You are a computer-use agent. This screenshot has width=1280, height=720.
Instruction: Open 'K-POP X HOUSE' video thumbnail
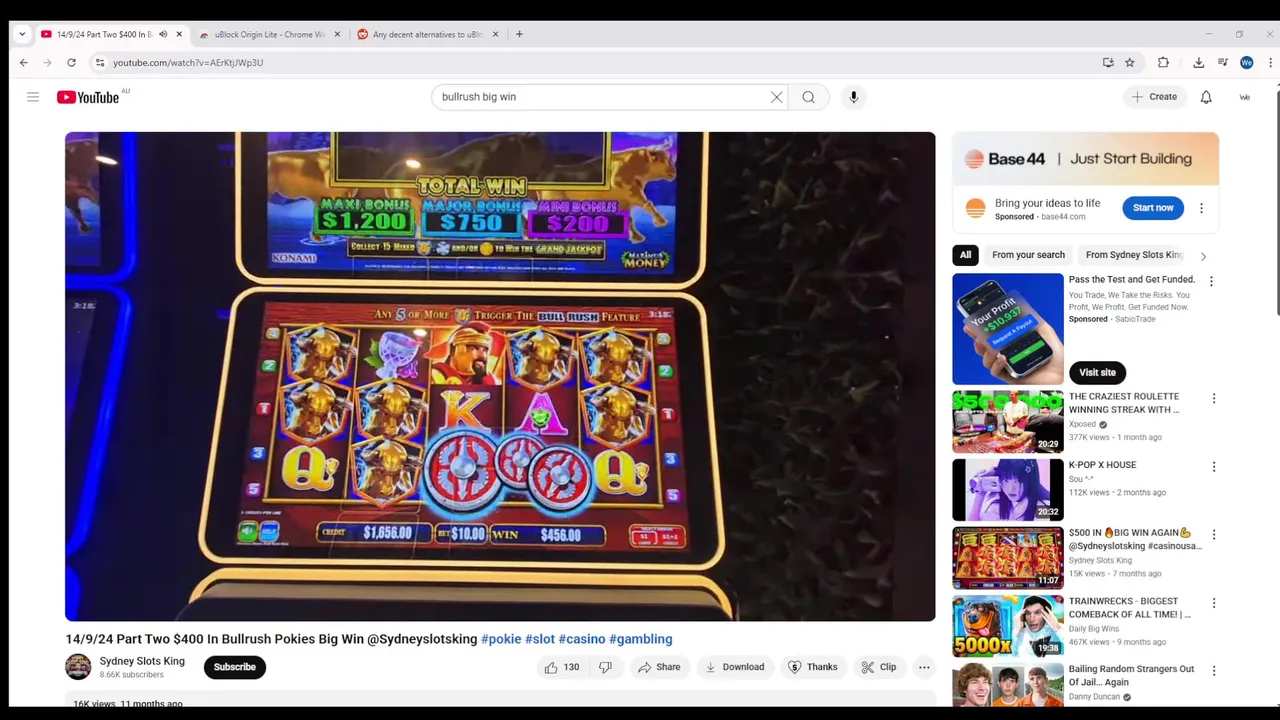[x=1008, y=490]
